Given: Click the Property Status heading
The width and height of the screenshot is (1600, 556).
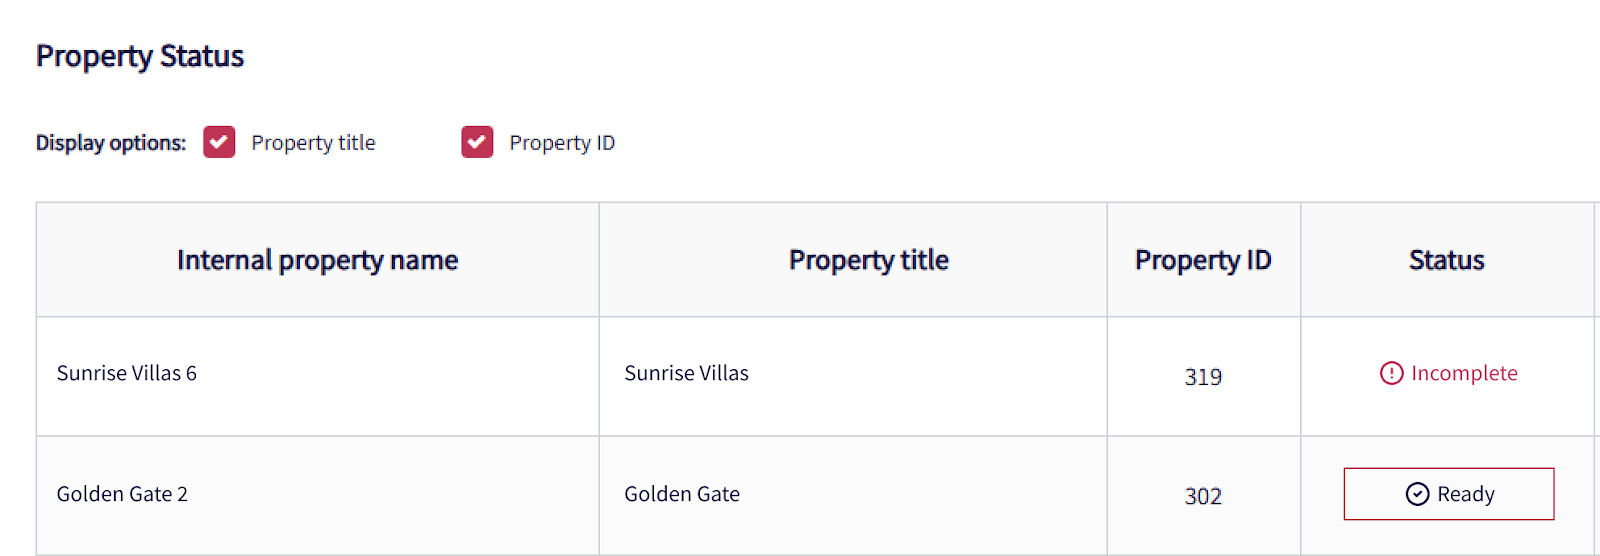Looking at the screenshot, I should pyautogui.click(x=140, y=57).
